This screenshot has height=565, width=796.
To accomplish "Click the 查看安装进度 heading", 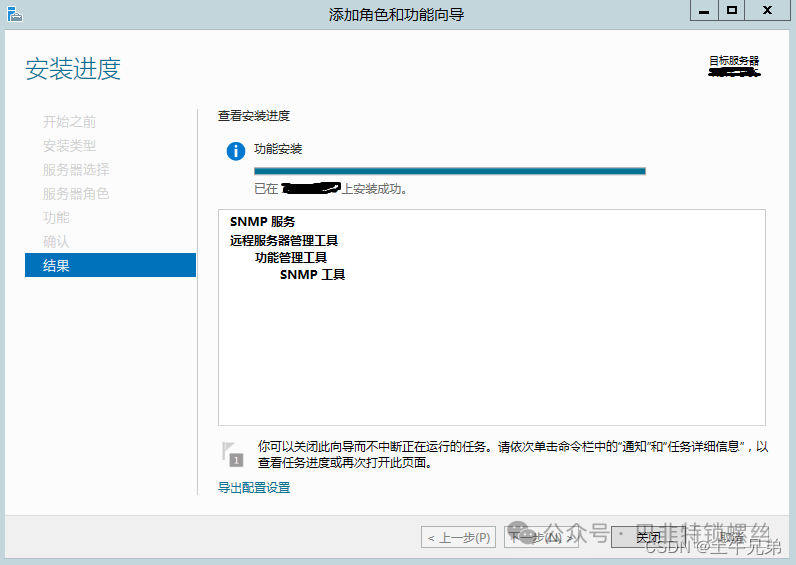I will pyautogui.click(x=254, y=116).
